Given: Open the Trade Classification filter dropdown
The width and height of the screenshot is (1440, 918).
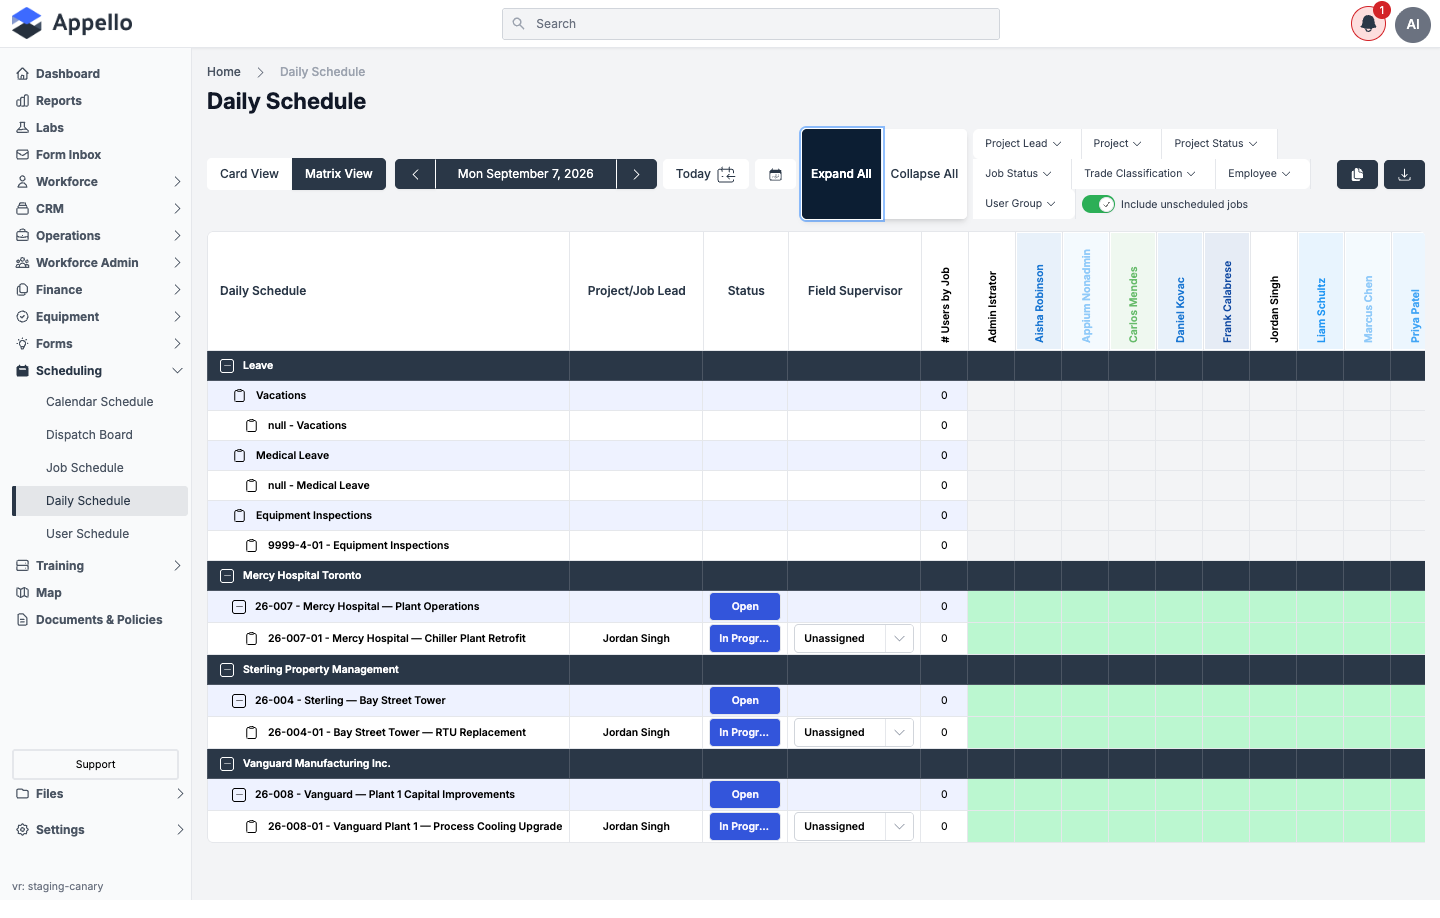Looking at the screenshot, I should point(1140,174).
